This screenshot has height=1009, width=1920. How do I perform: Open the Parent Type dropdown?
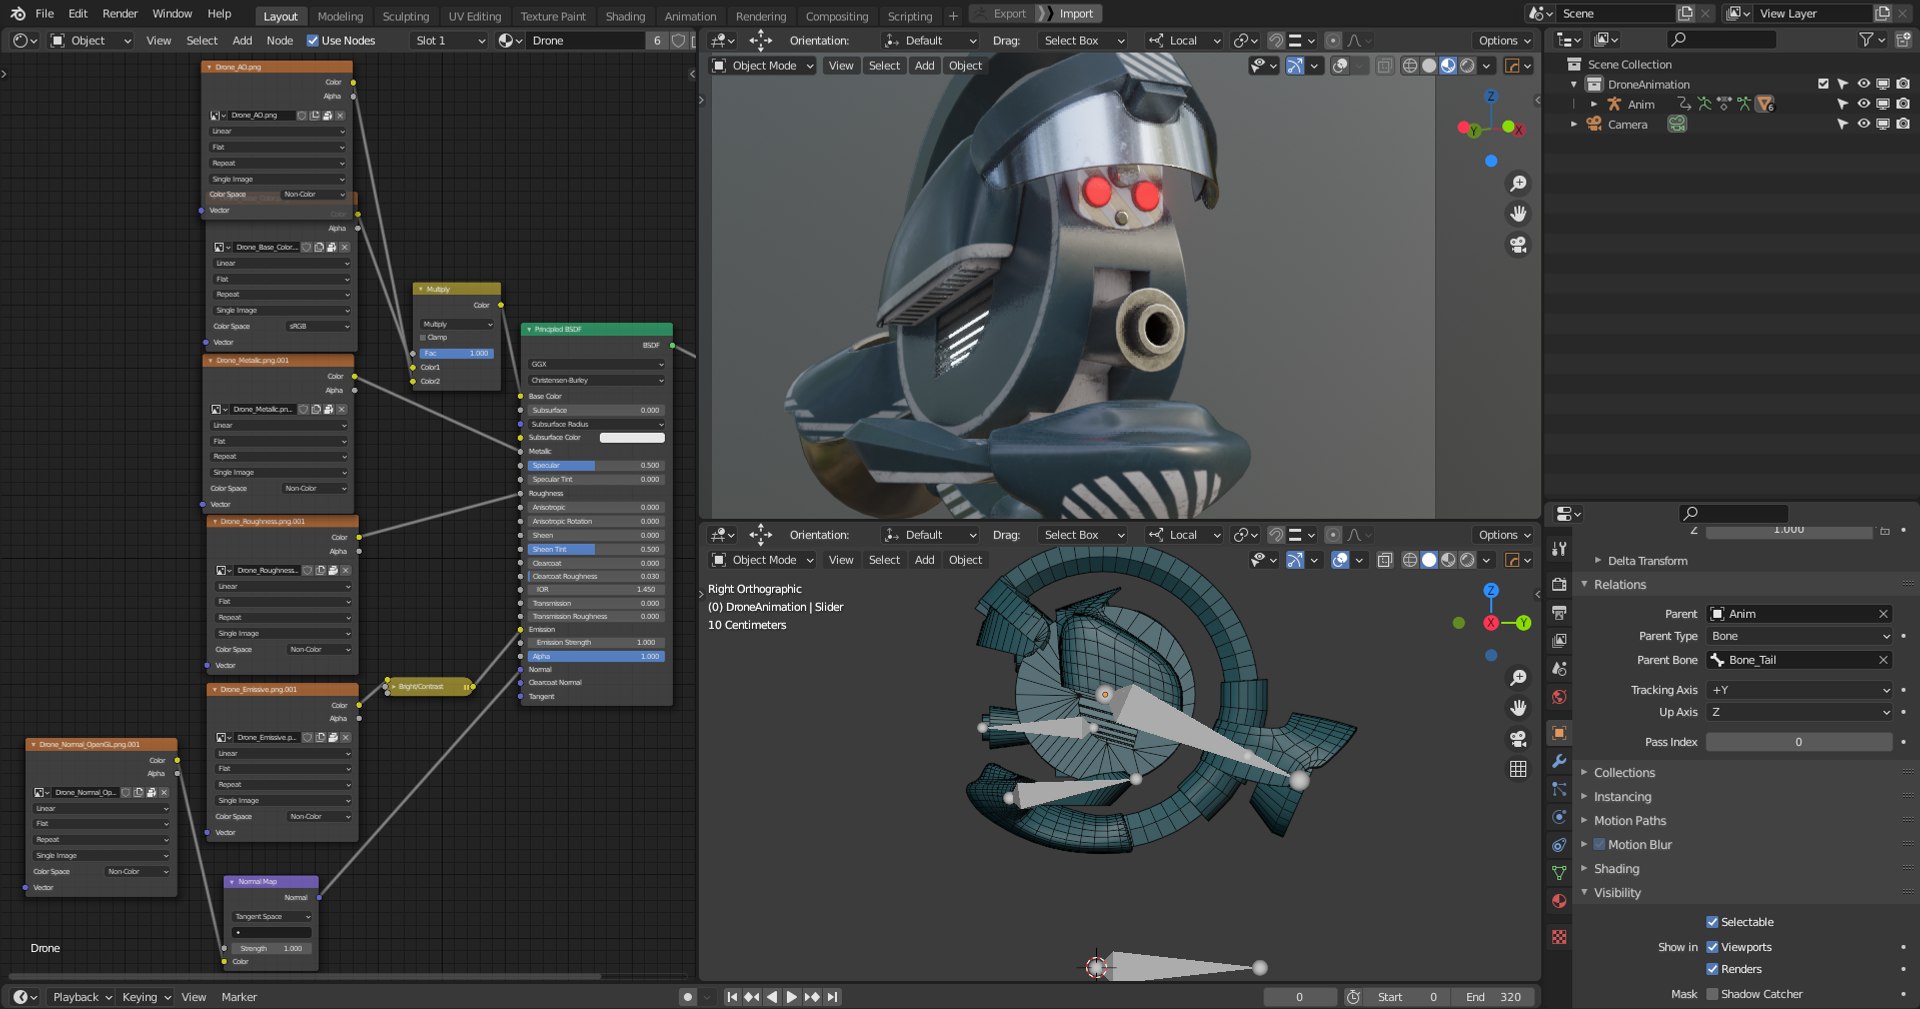click(1799, 636)
